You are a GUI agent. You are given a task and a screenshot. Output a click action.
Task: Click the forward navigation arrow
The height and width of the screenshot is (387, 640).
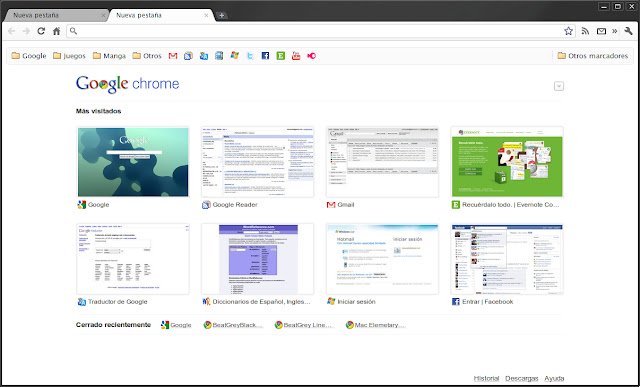26,31
